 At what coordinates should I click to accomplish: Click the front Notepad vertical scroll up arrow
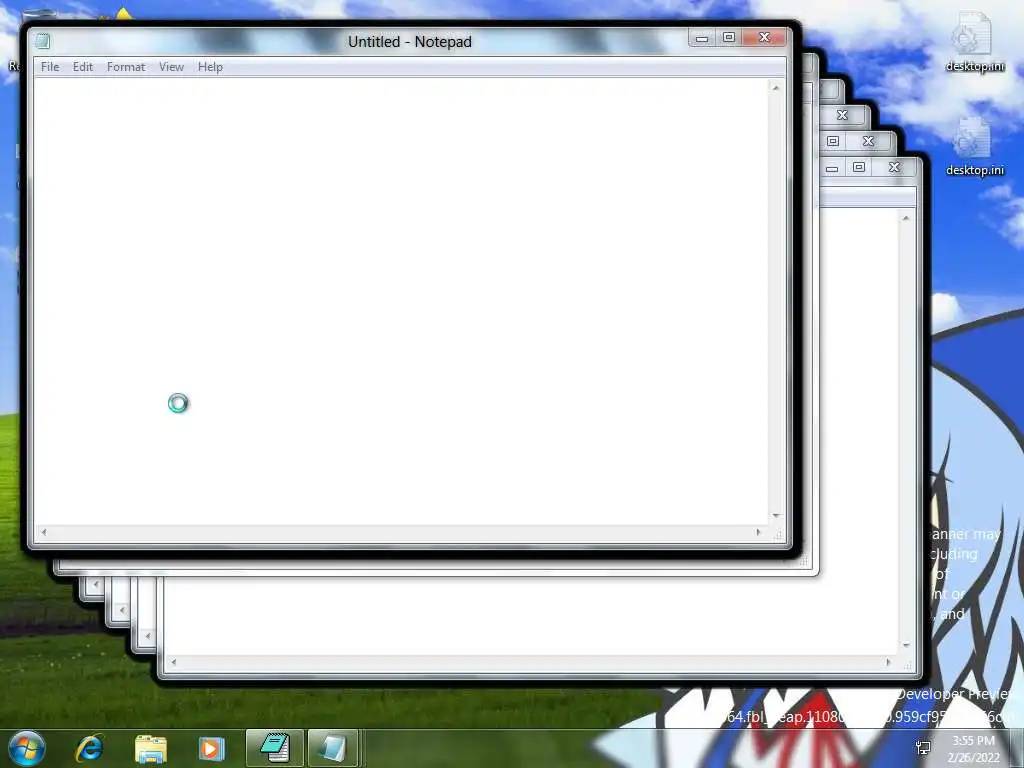point(776,88)
